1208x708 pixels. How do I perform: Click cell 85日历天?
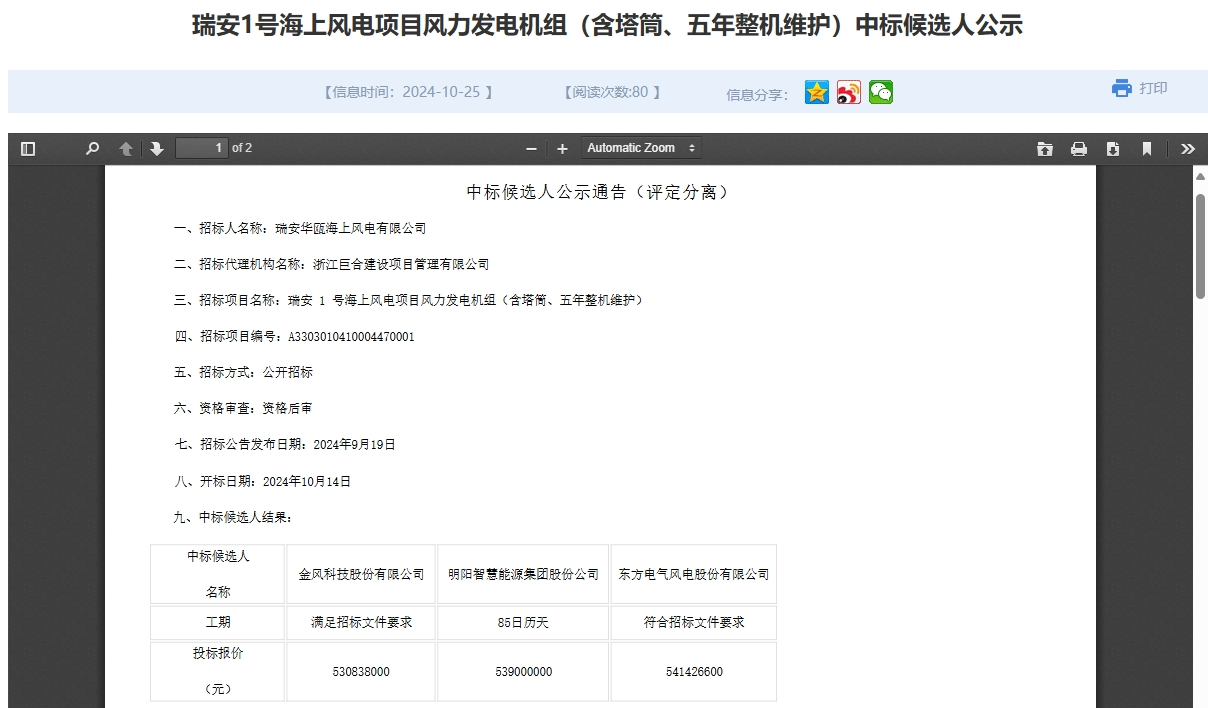pos(523,622)
